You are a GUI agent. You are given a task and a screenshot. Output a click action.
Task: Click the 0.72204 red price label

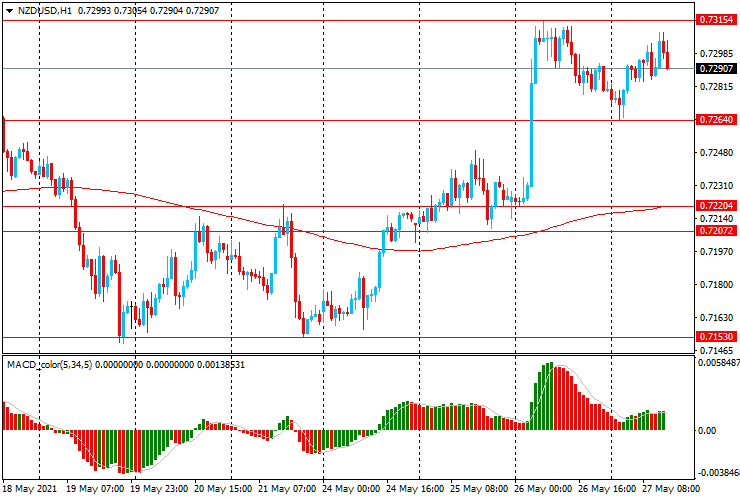(x=717, y=205)
